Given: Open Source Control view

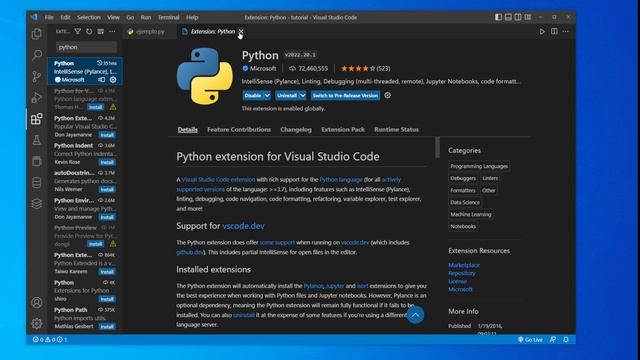Looking at the screenshot, I should 36,76.
